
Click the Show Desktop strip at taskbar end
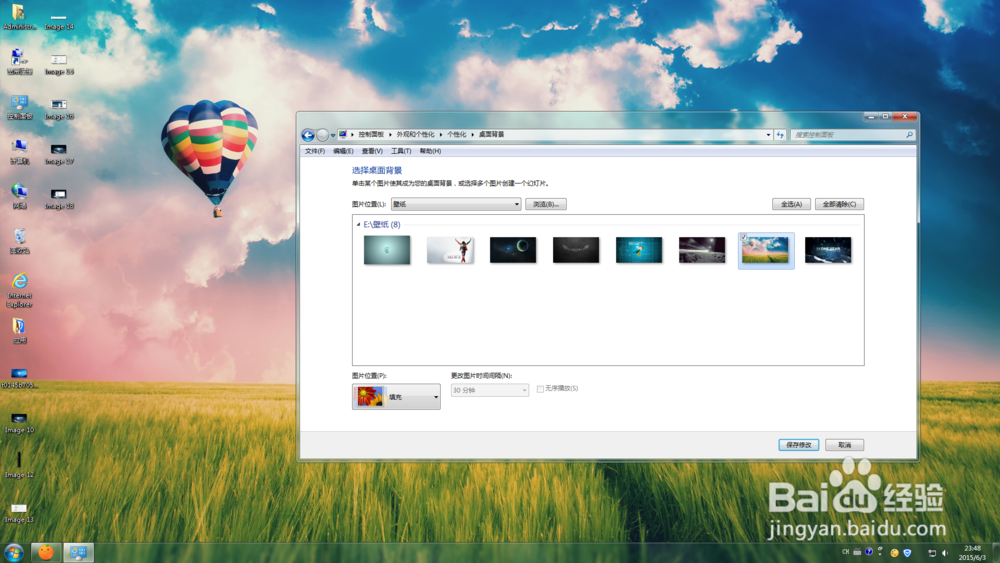click(996, 553)
